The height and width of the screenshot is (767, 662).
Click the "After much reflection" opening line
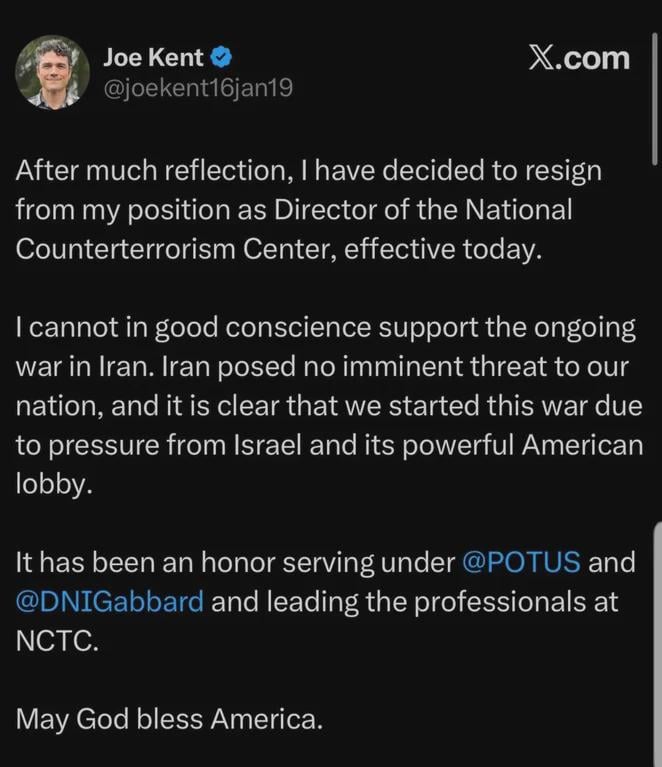[x=142, y=171]
